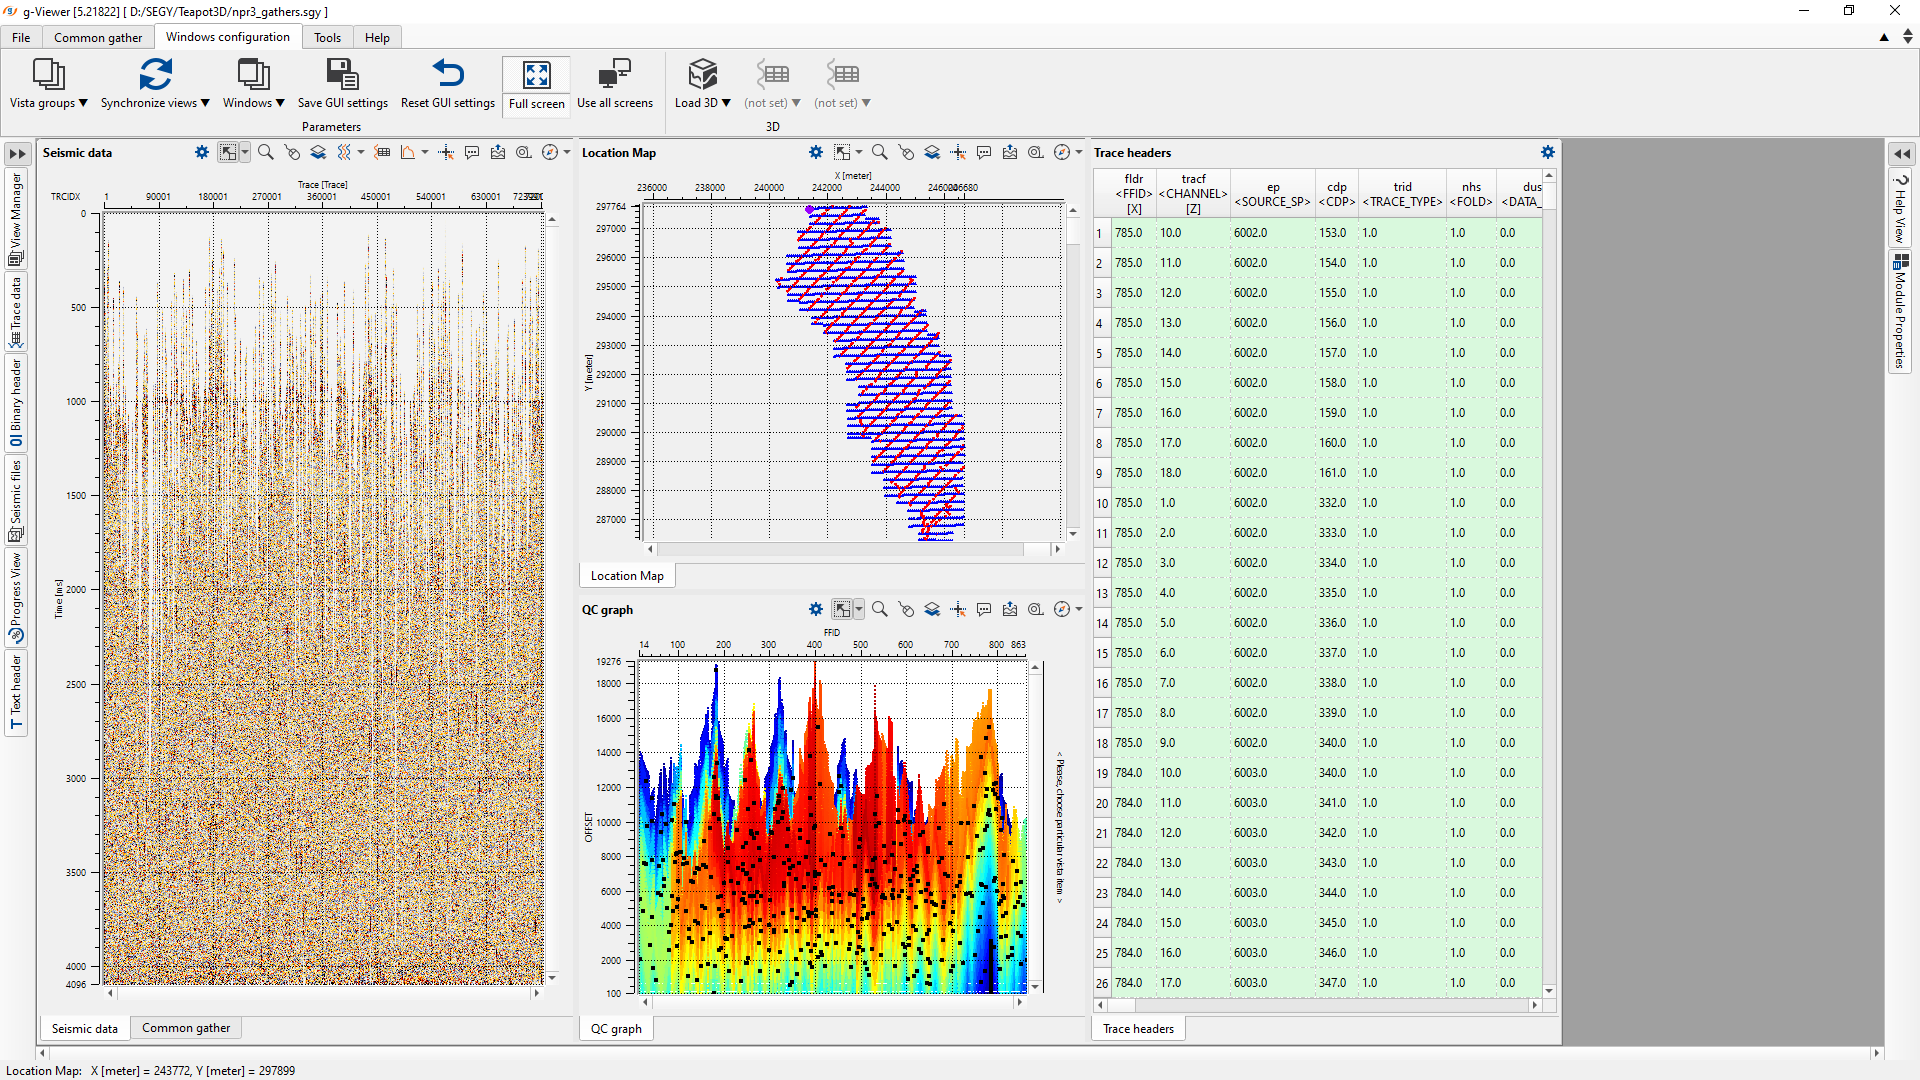Toggle selection mode button in Seismic data toolbar
This screenshot has height=1080, width=1920.
[x=229, y=152]
